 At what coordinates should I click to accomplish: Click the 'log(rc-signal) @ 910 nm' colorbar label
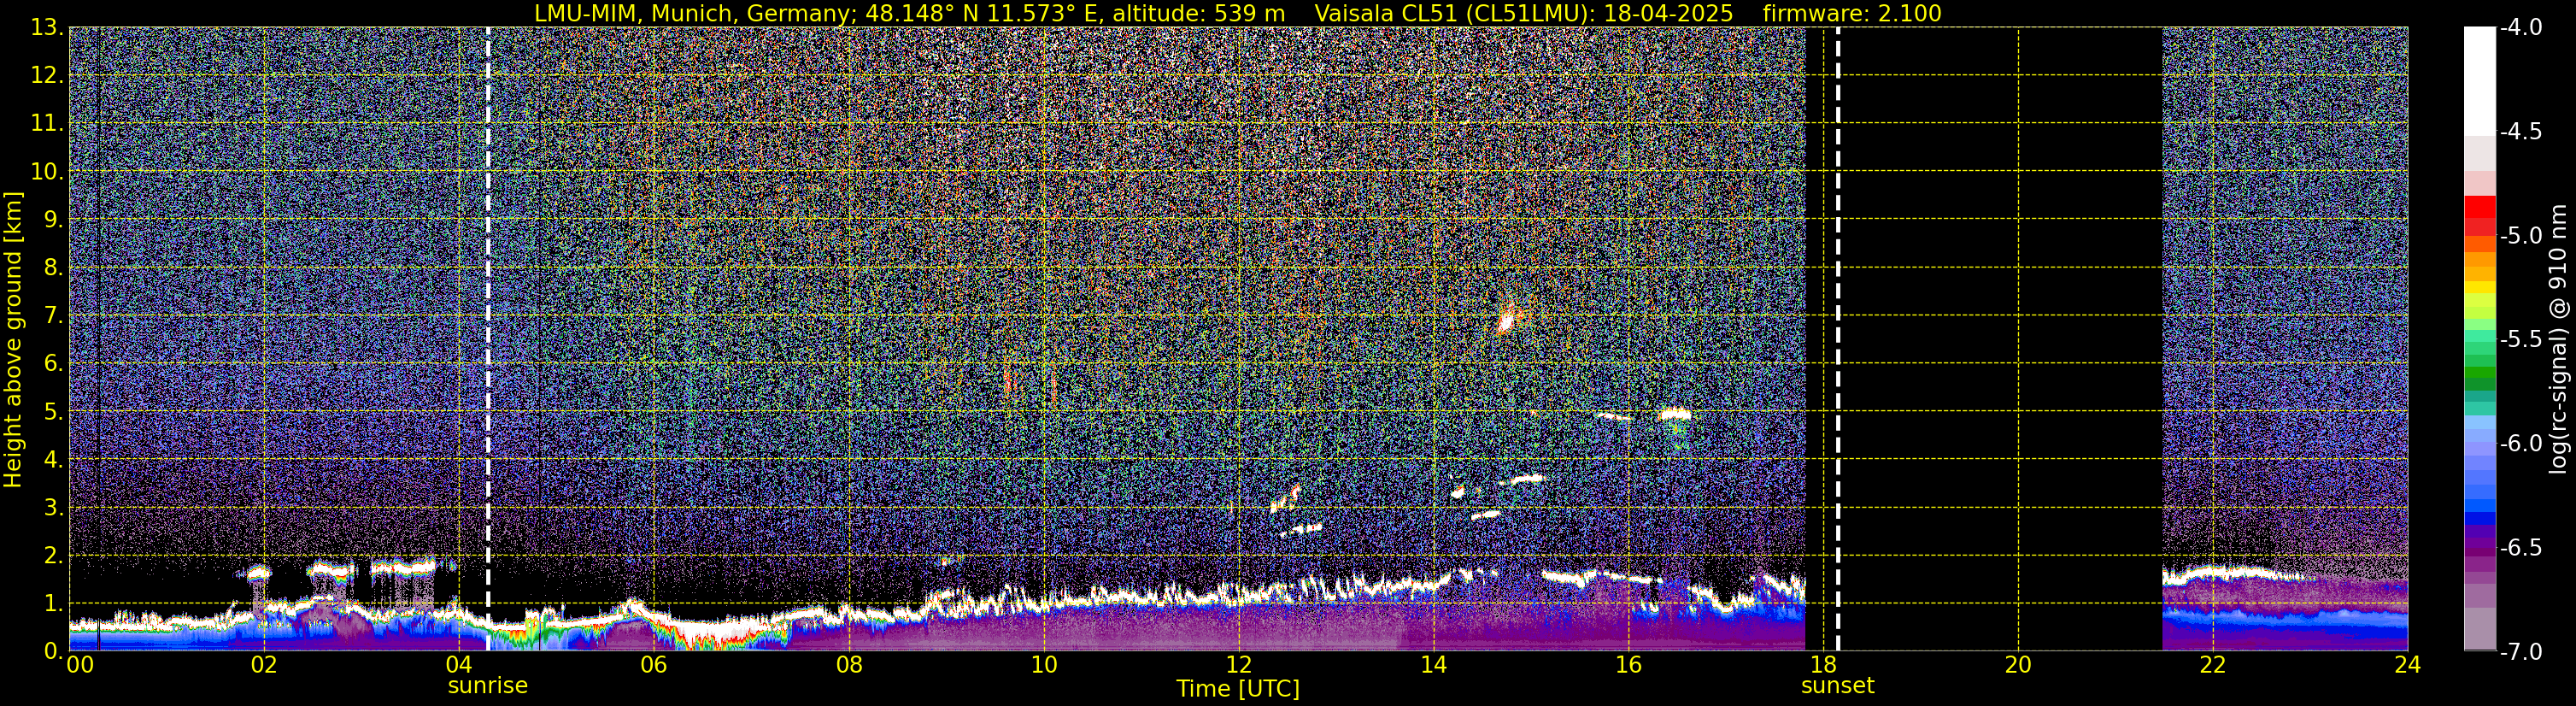click(x=2558, y=339)
